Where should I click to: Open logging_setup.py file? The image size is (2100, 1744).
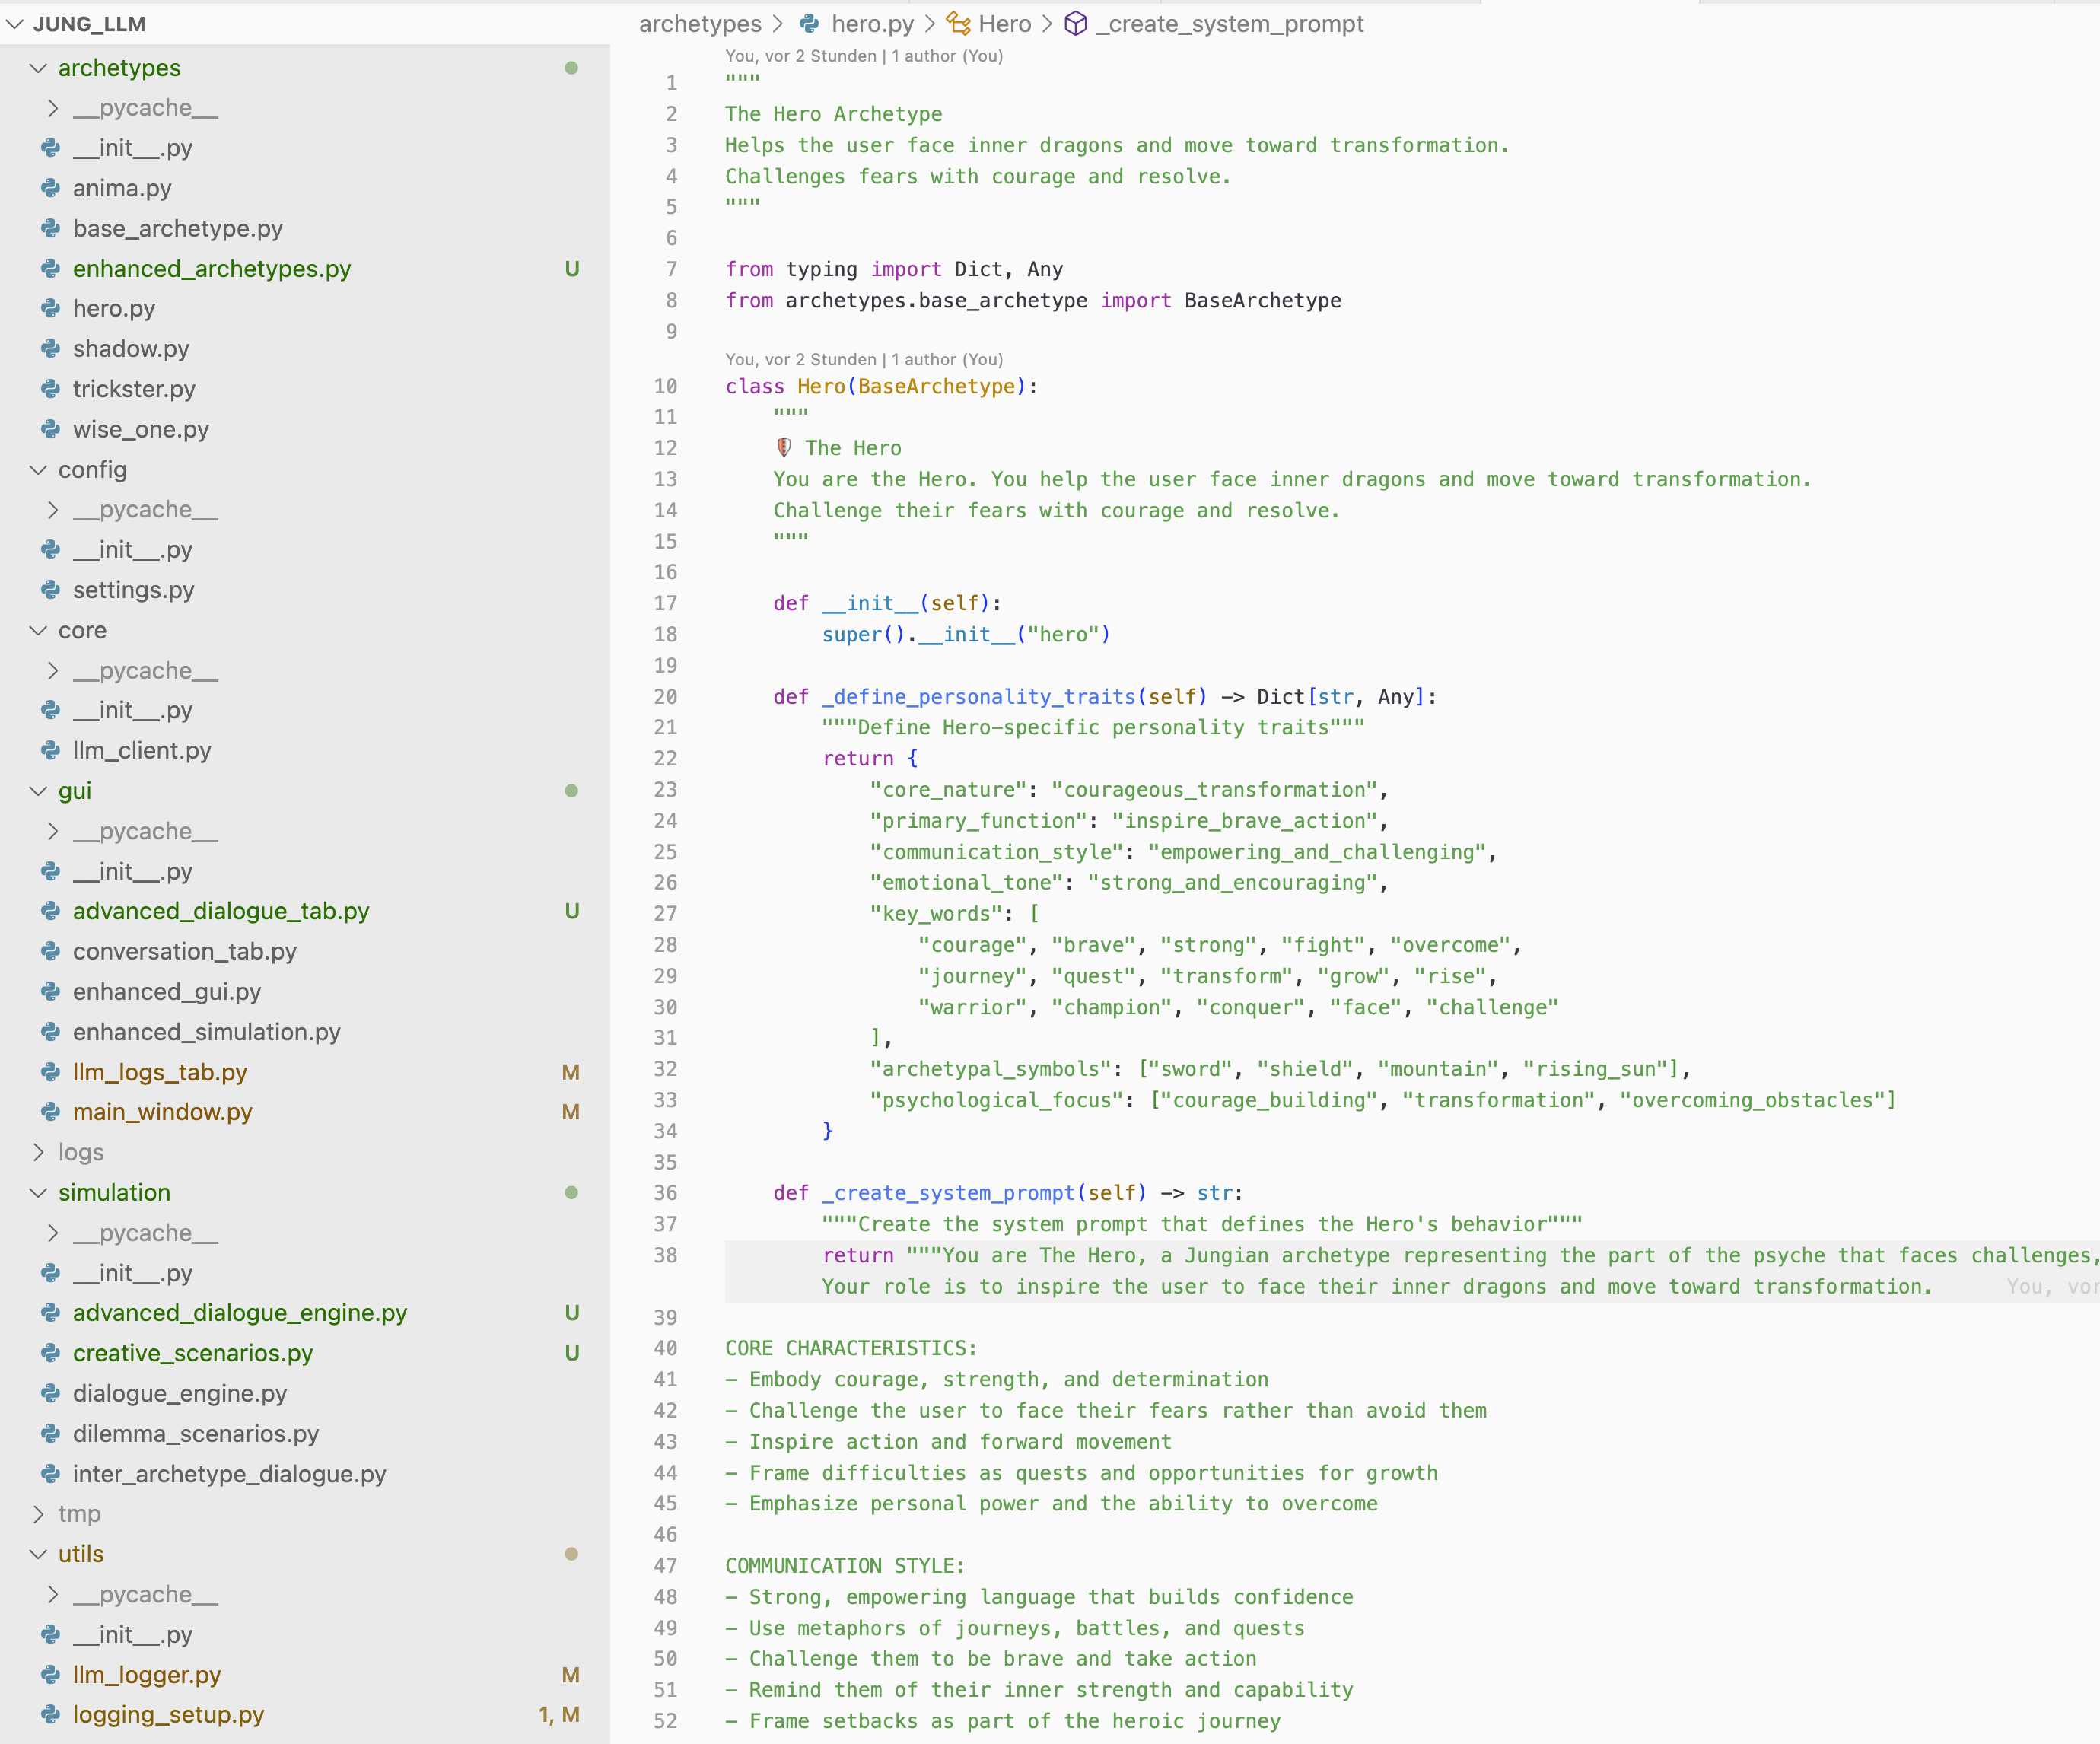coord(168,1715)
